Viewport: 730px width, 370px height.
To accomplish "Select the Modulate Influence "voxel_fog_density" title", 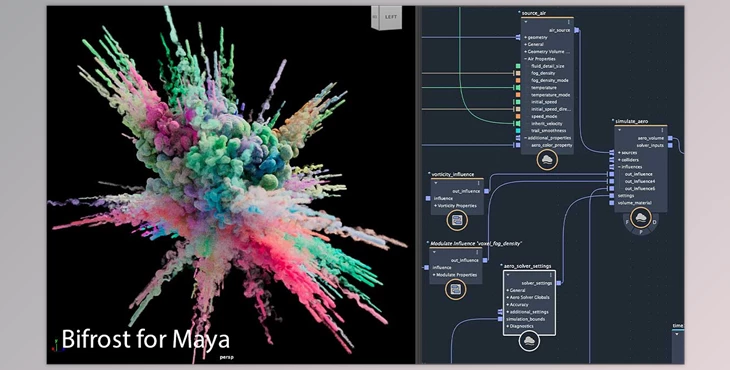I will [475, 243].
